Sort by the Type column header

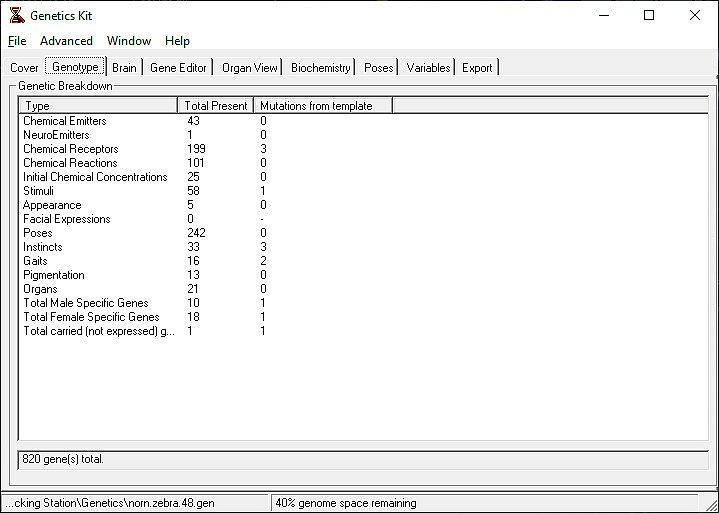coord(98,105)
